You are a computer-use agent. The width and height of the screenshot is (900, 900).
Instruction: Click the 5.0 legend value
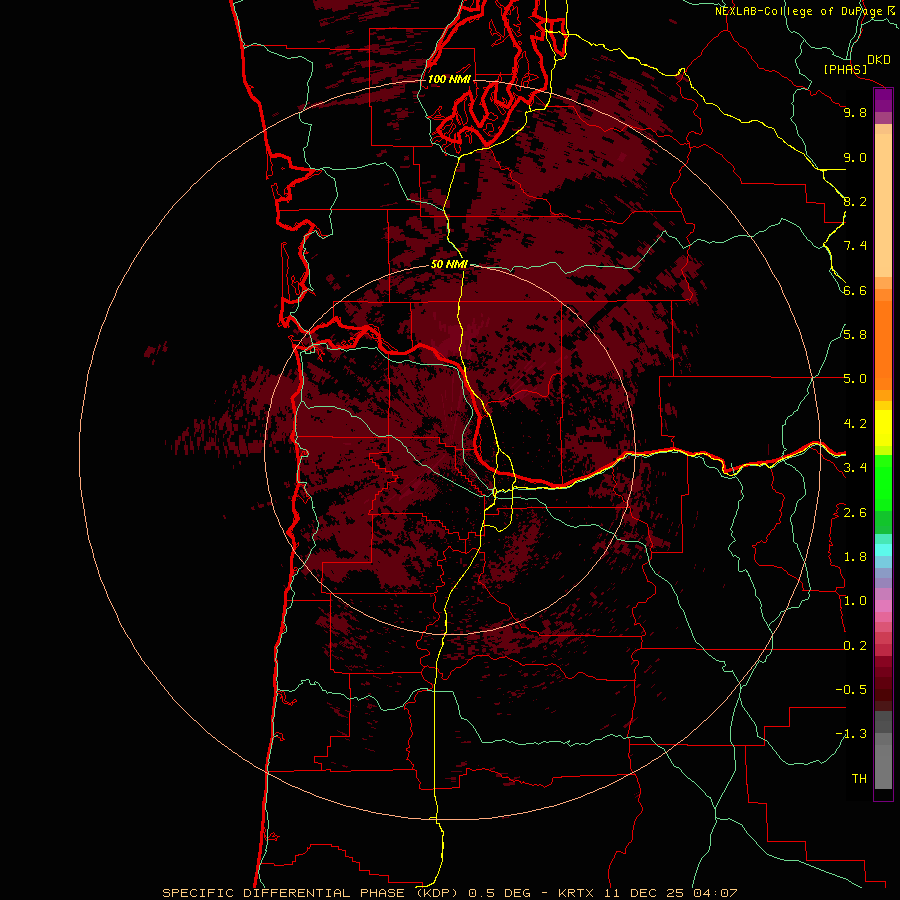[x=855, y=379]
